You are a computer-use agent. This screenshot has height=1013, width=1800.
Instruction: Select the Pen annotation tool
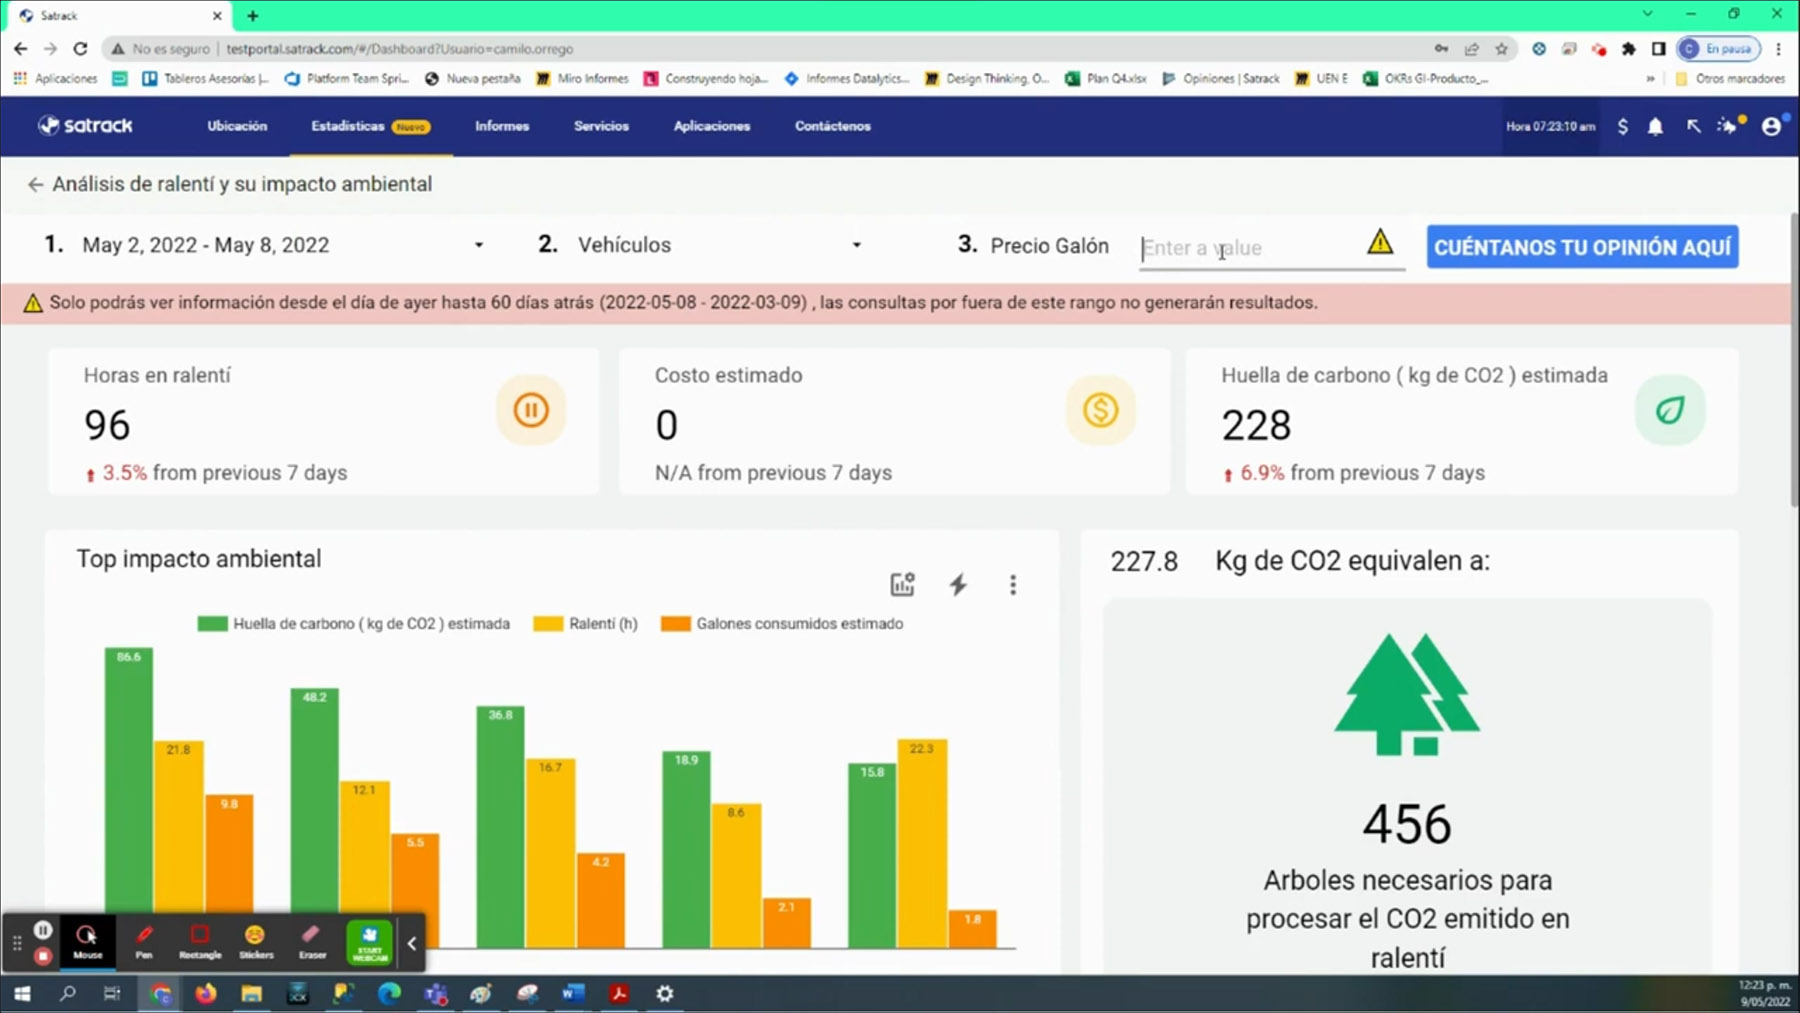pos(144,941)
